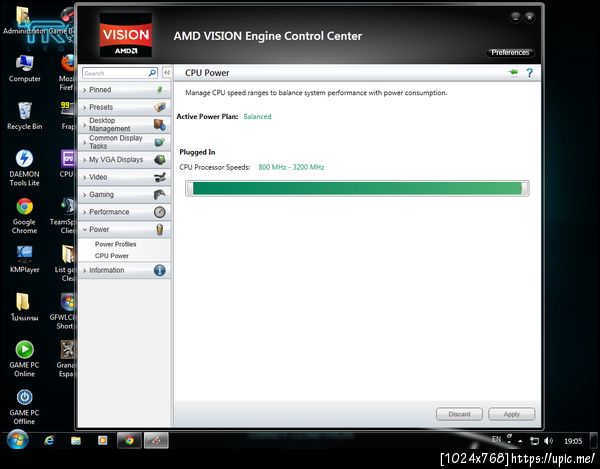Open Recycle Bin desktop icon

click(x=24, y=116)
